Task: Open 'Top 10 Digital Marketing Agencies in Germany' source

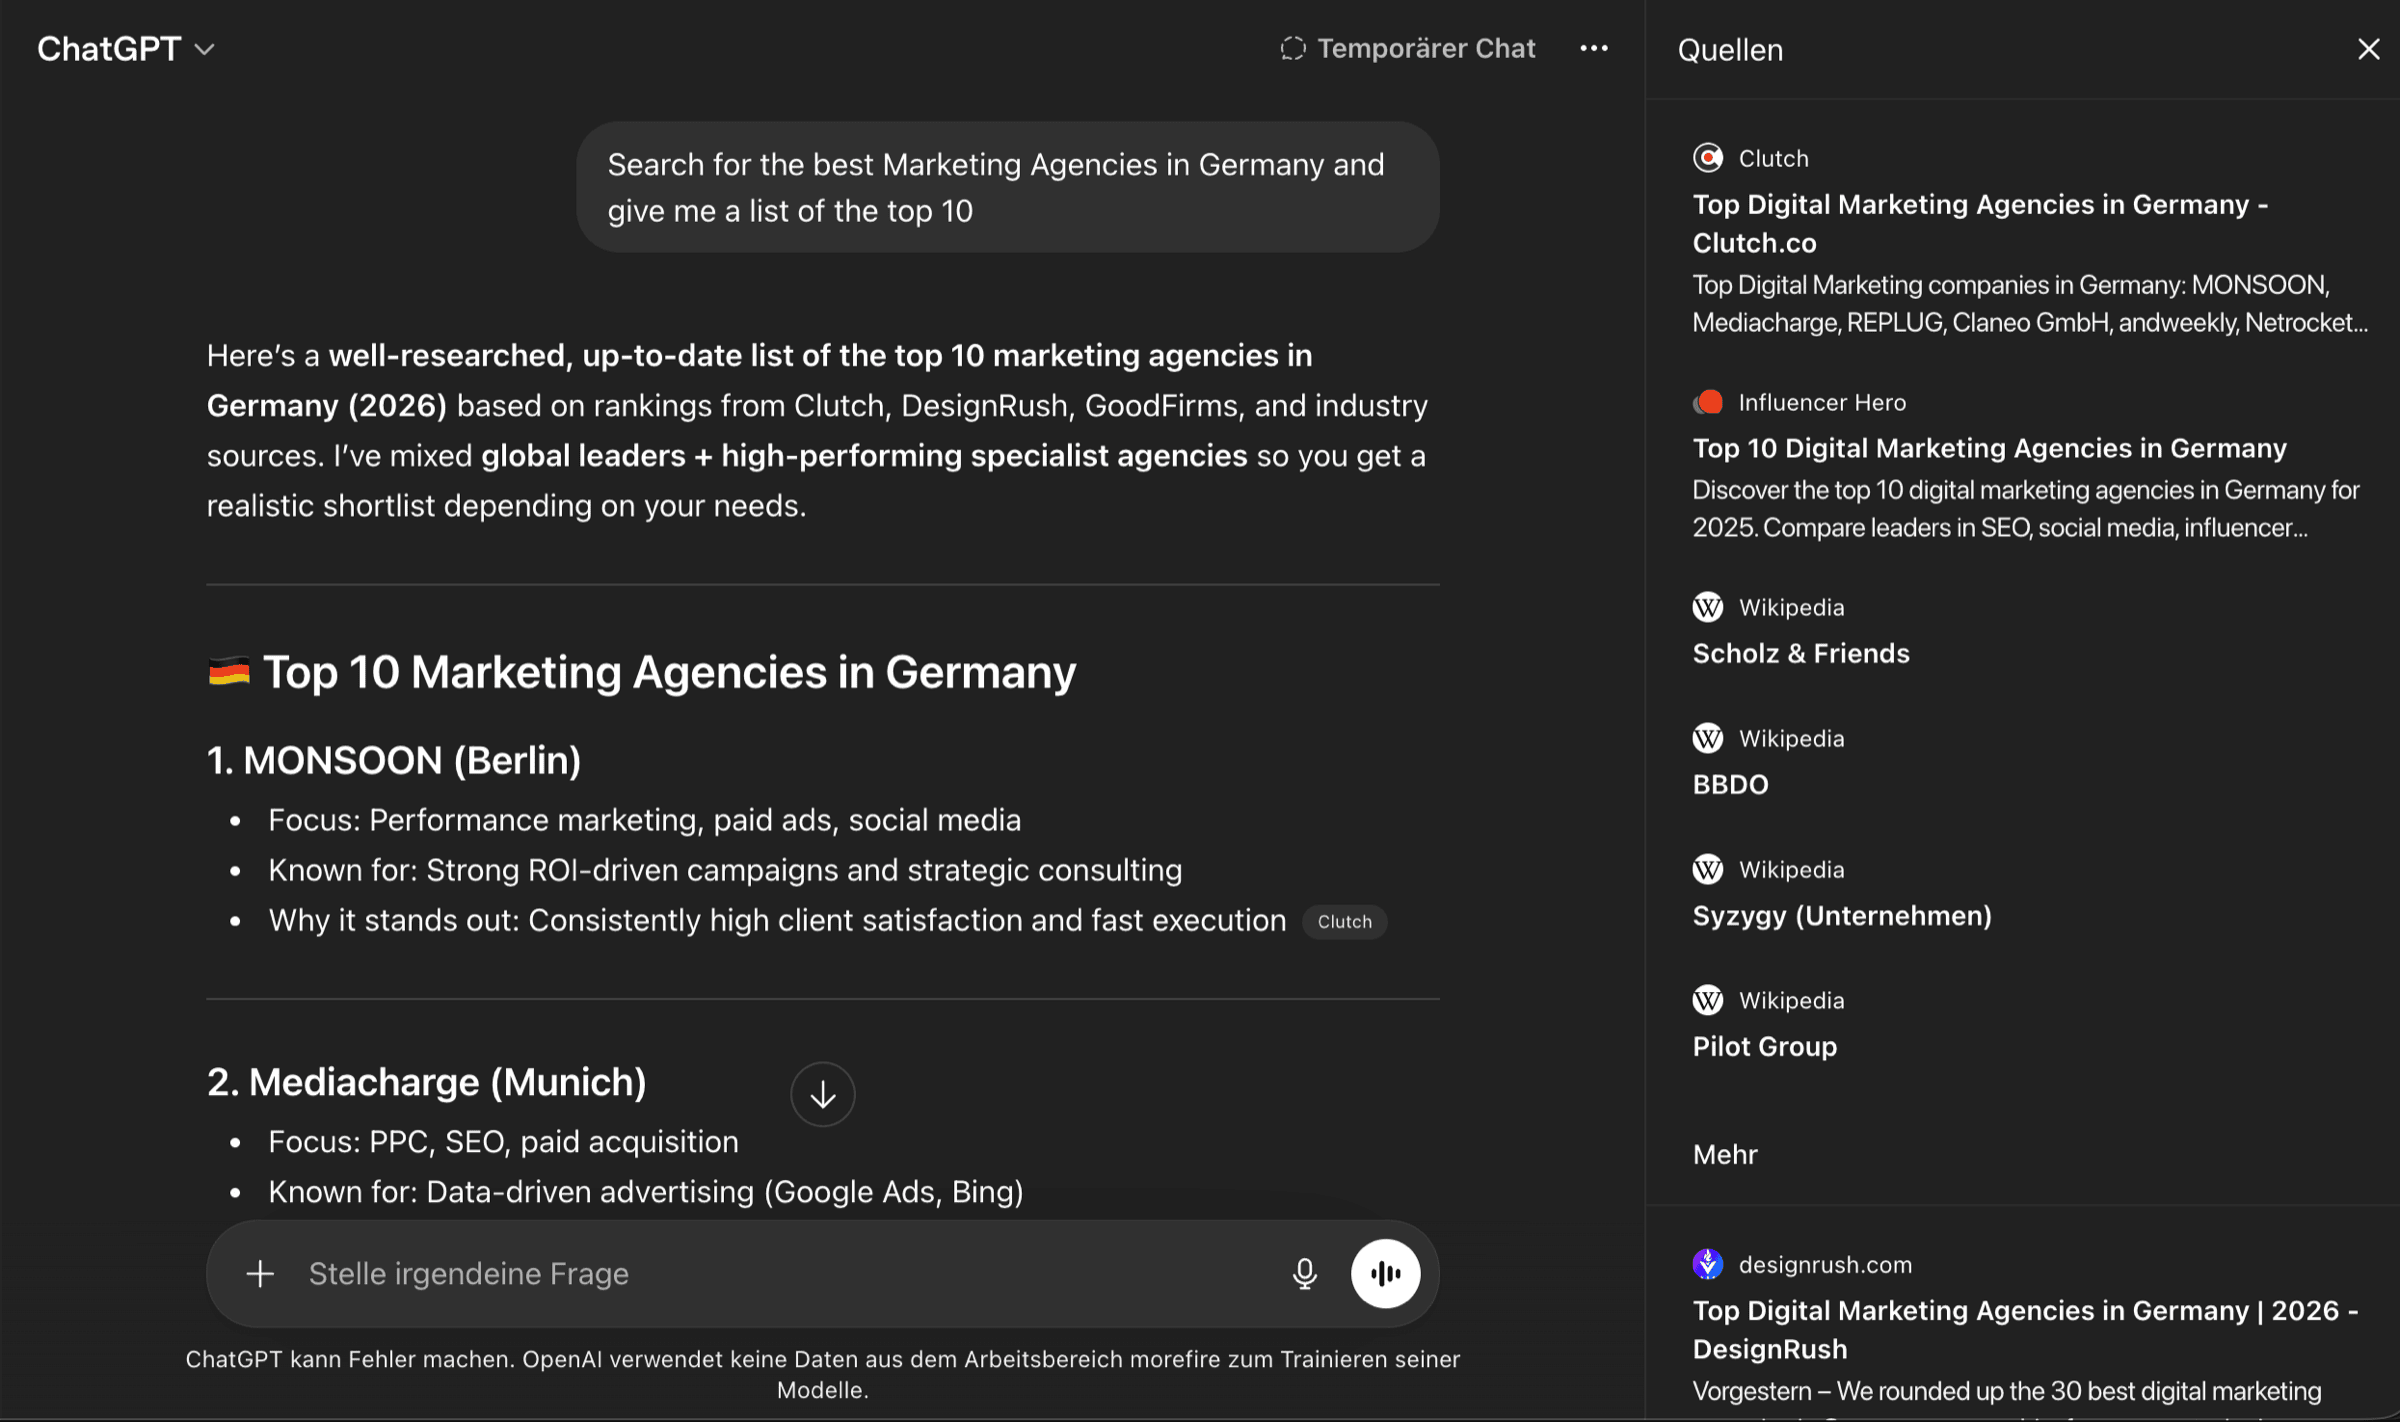Action: point(1989,448)
